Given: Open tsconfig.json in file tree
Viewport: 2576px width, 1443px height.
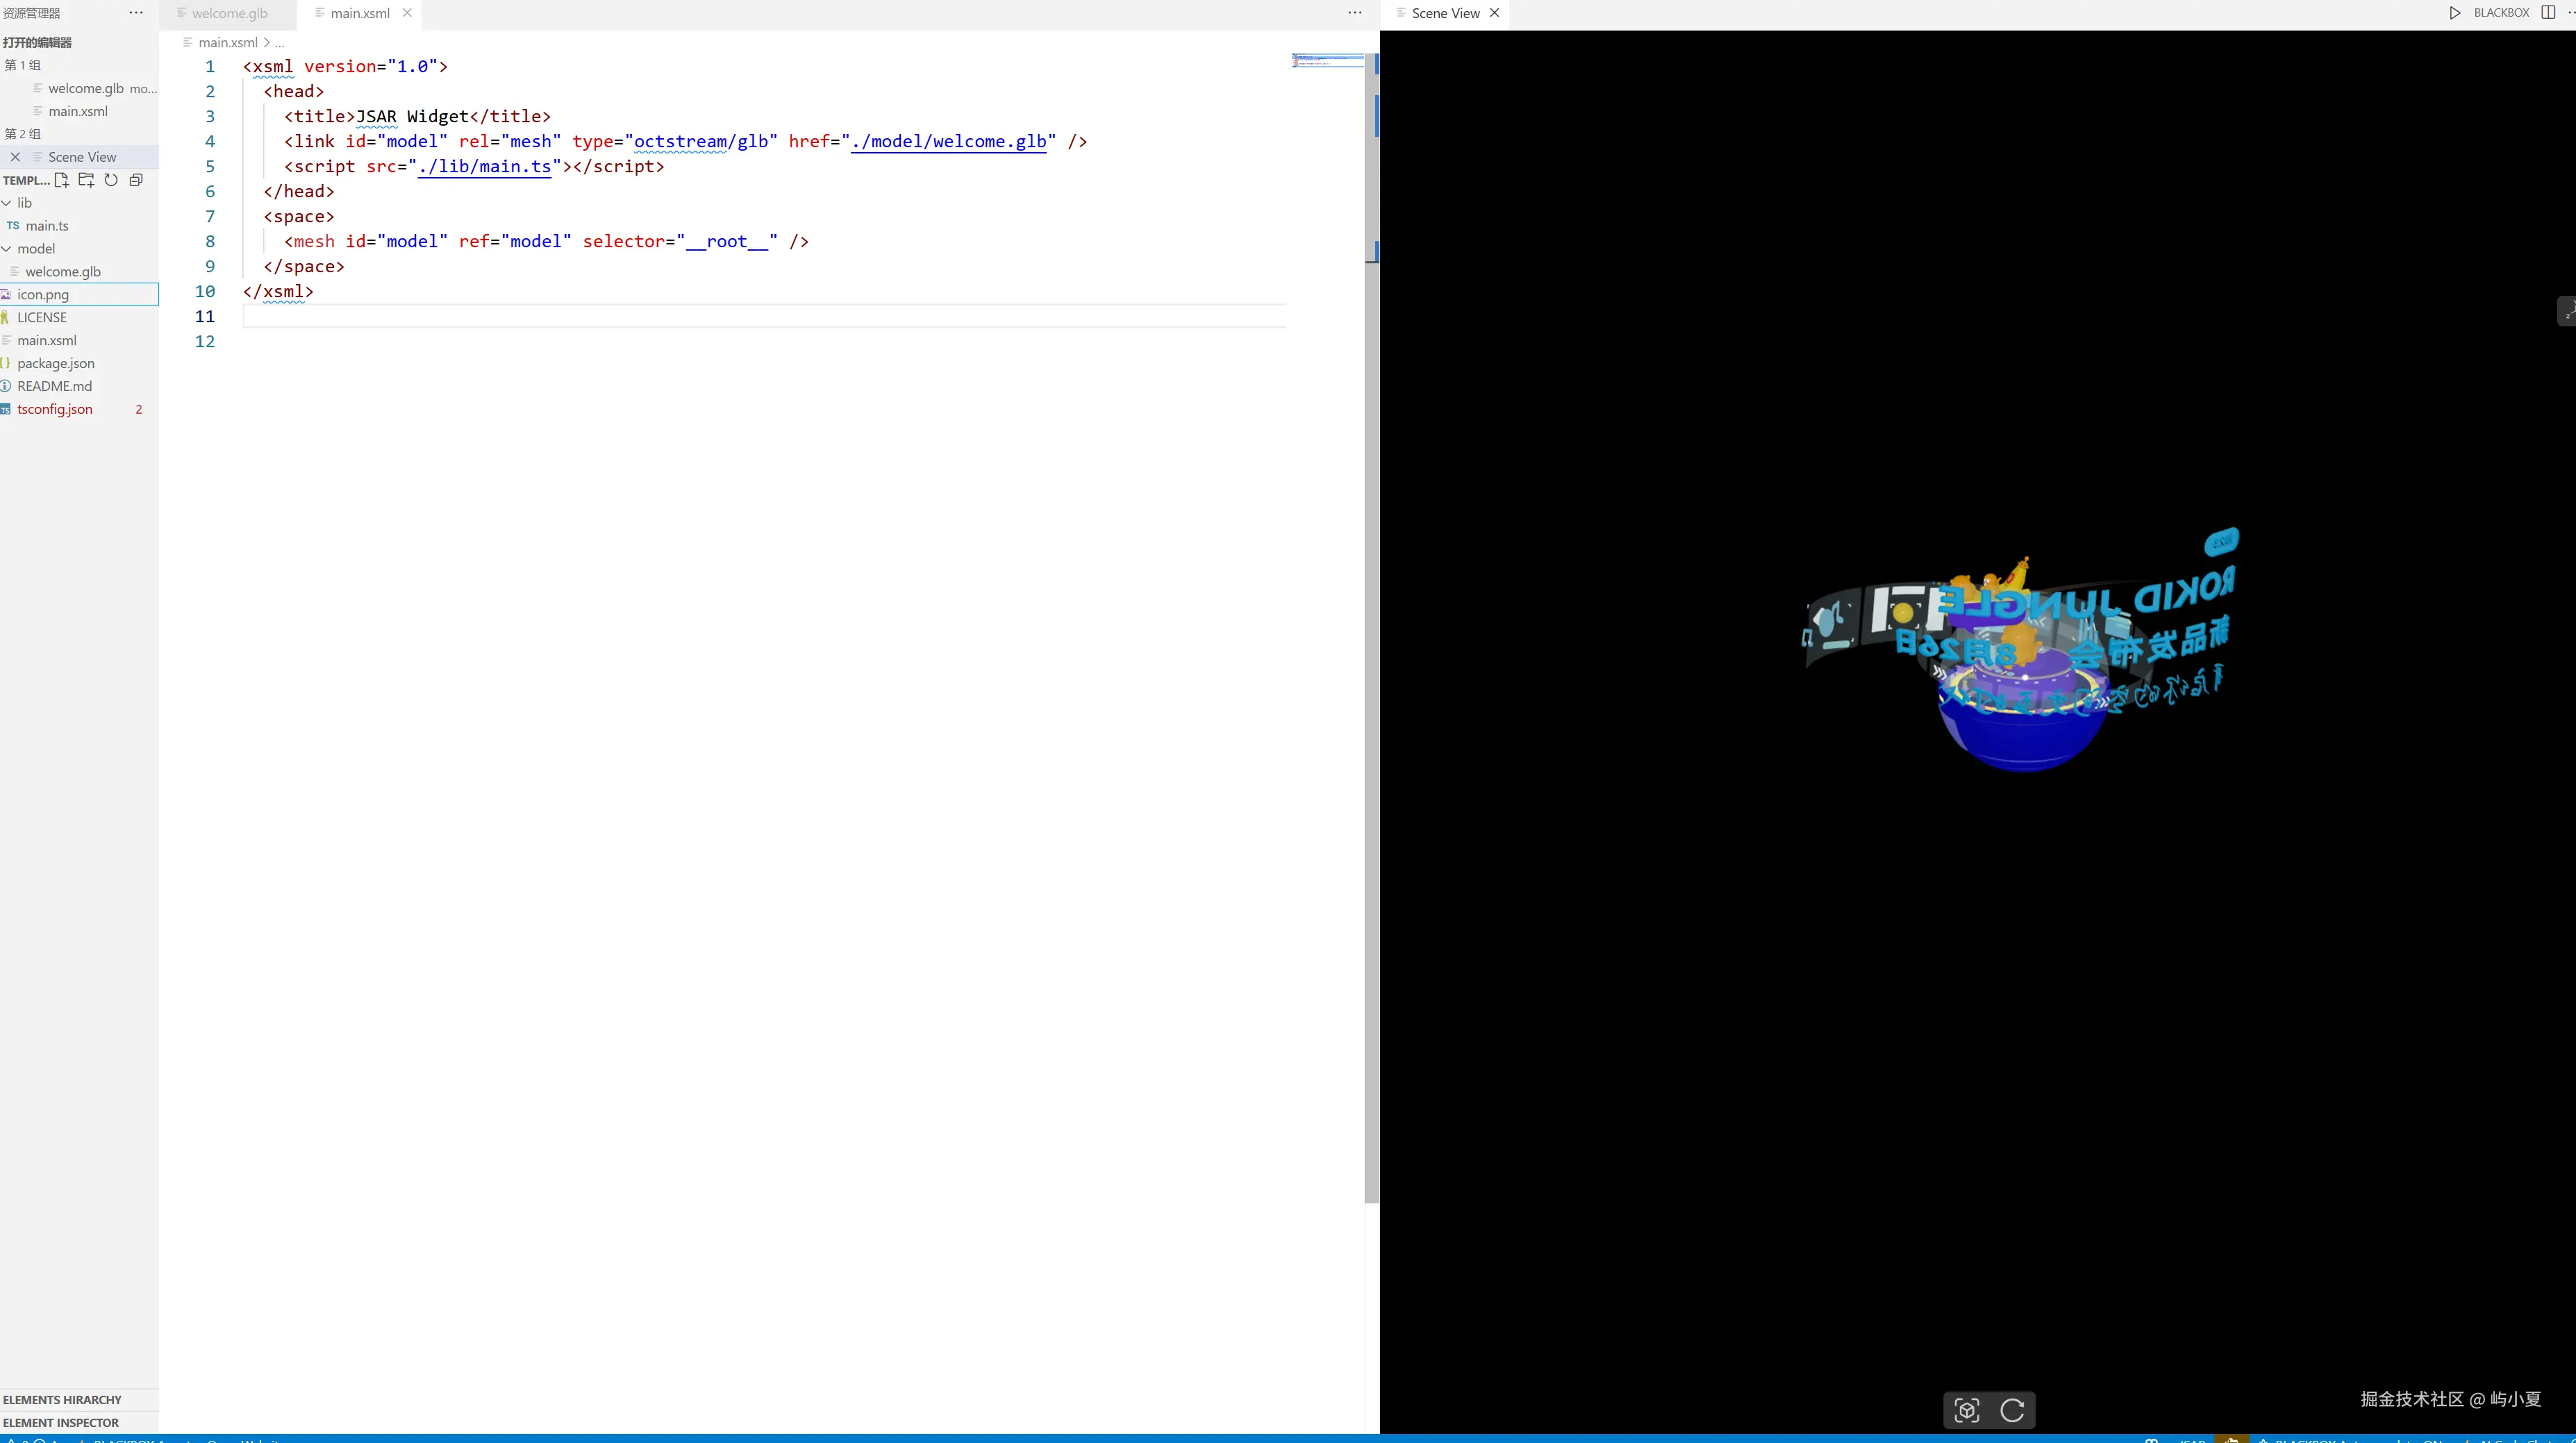Looking at the screenshot, I should (55, 409).
